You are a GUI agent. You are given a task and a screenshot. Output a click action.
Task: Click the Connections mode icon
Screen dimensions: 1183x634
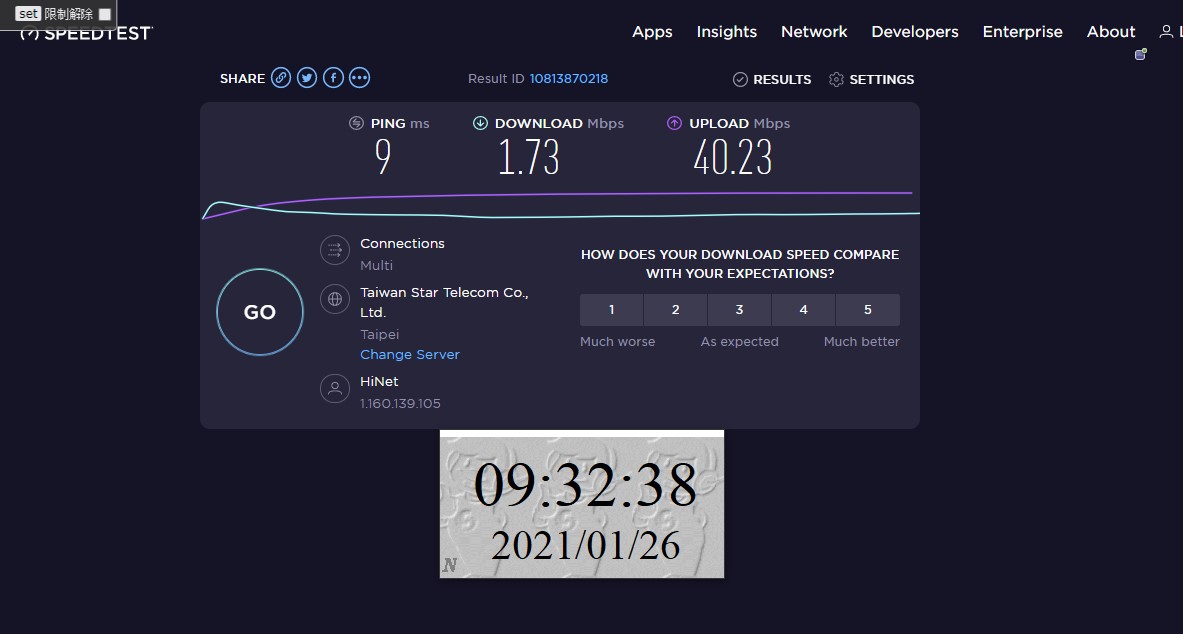pos(335,250)
